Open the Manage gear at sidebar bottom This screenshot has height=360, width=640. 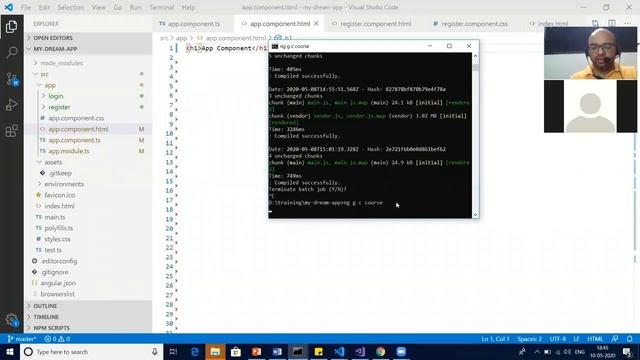pos(11,320)
